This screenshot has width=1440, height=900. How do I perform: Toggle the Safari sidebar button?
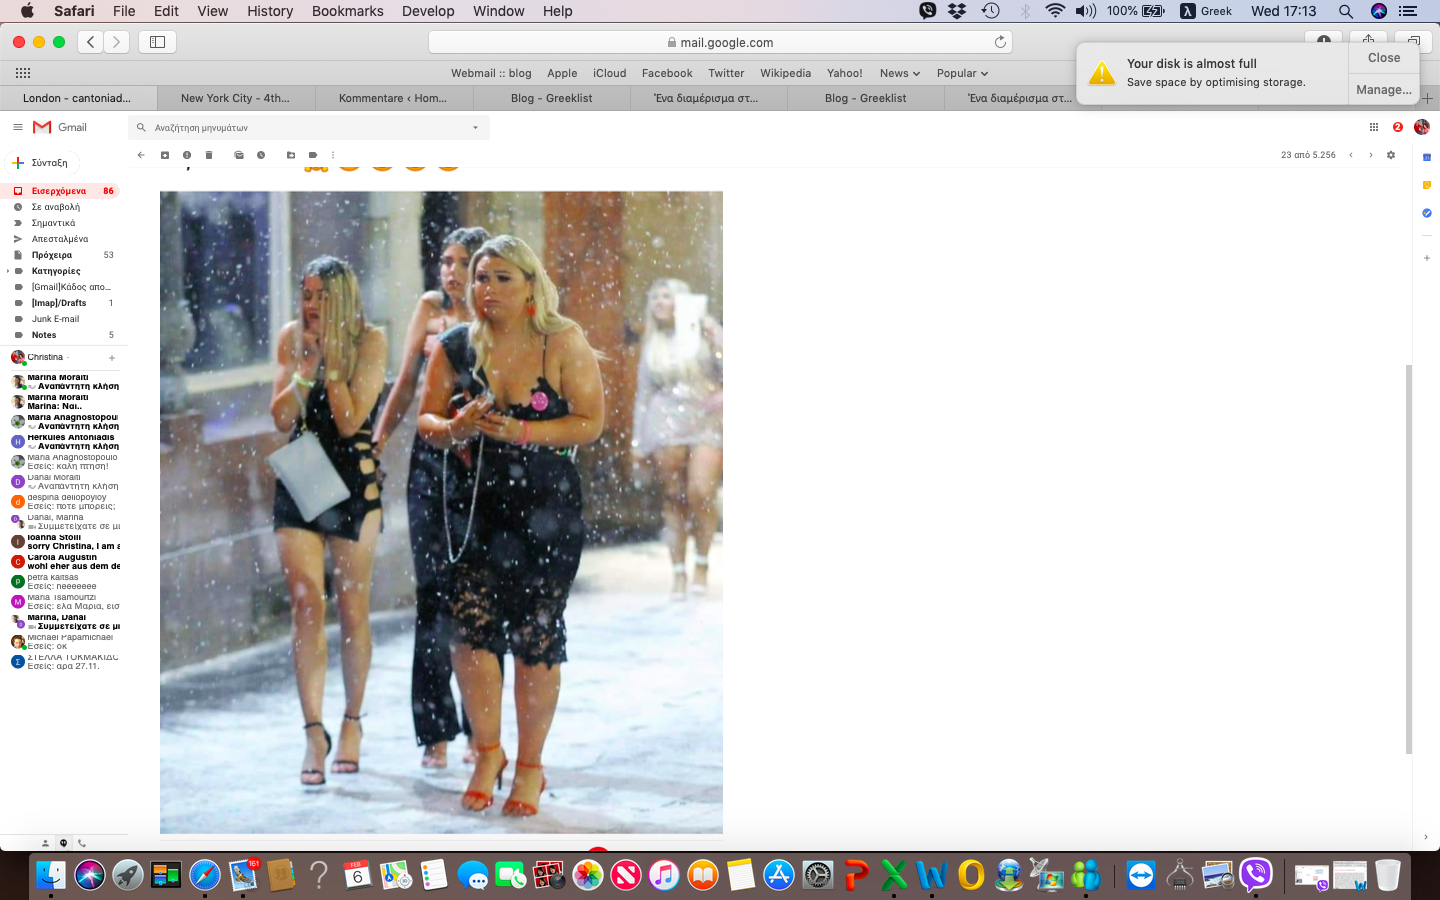point(157,42)
